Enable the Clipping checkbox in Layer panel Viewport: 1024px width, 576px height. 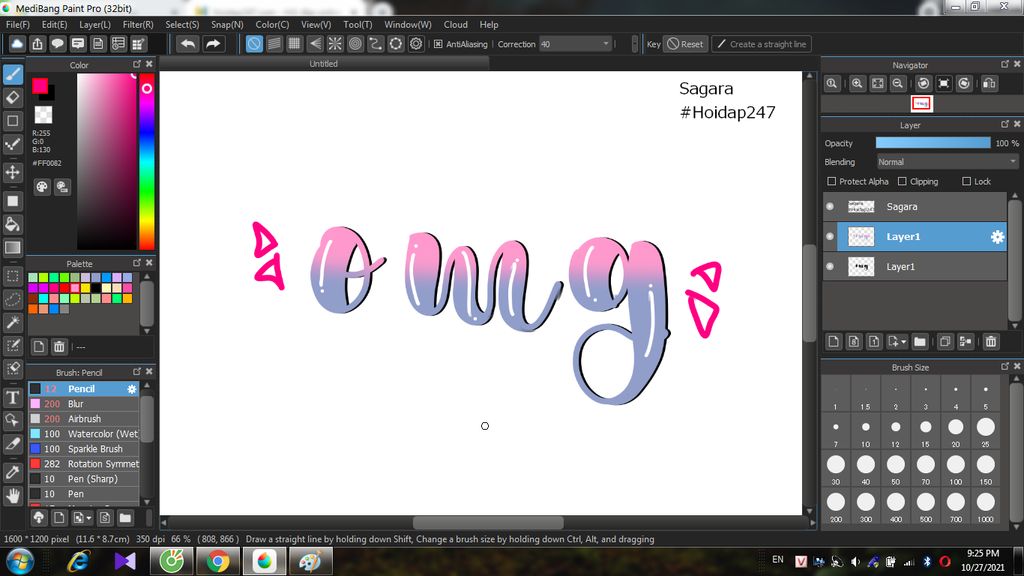[x=902, y=181]
